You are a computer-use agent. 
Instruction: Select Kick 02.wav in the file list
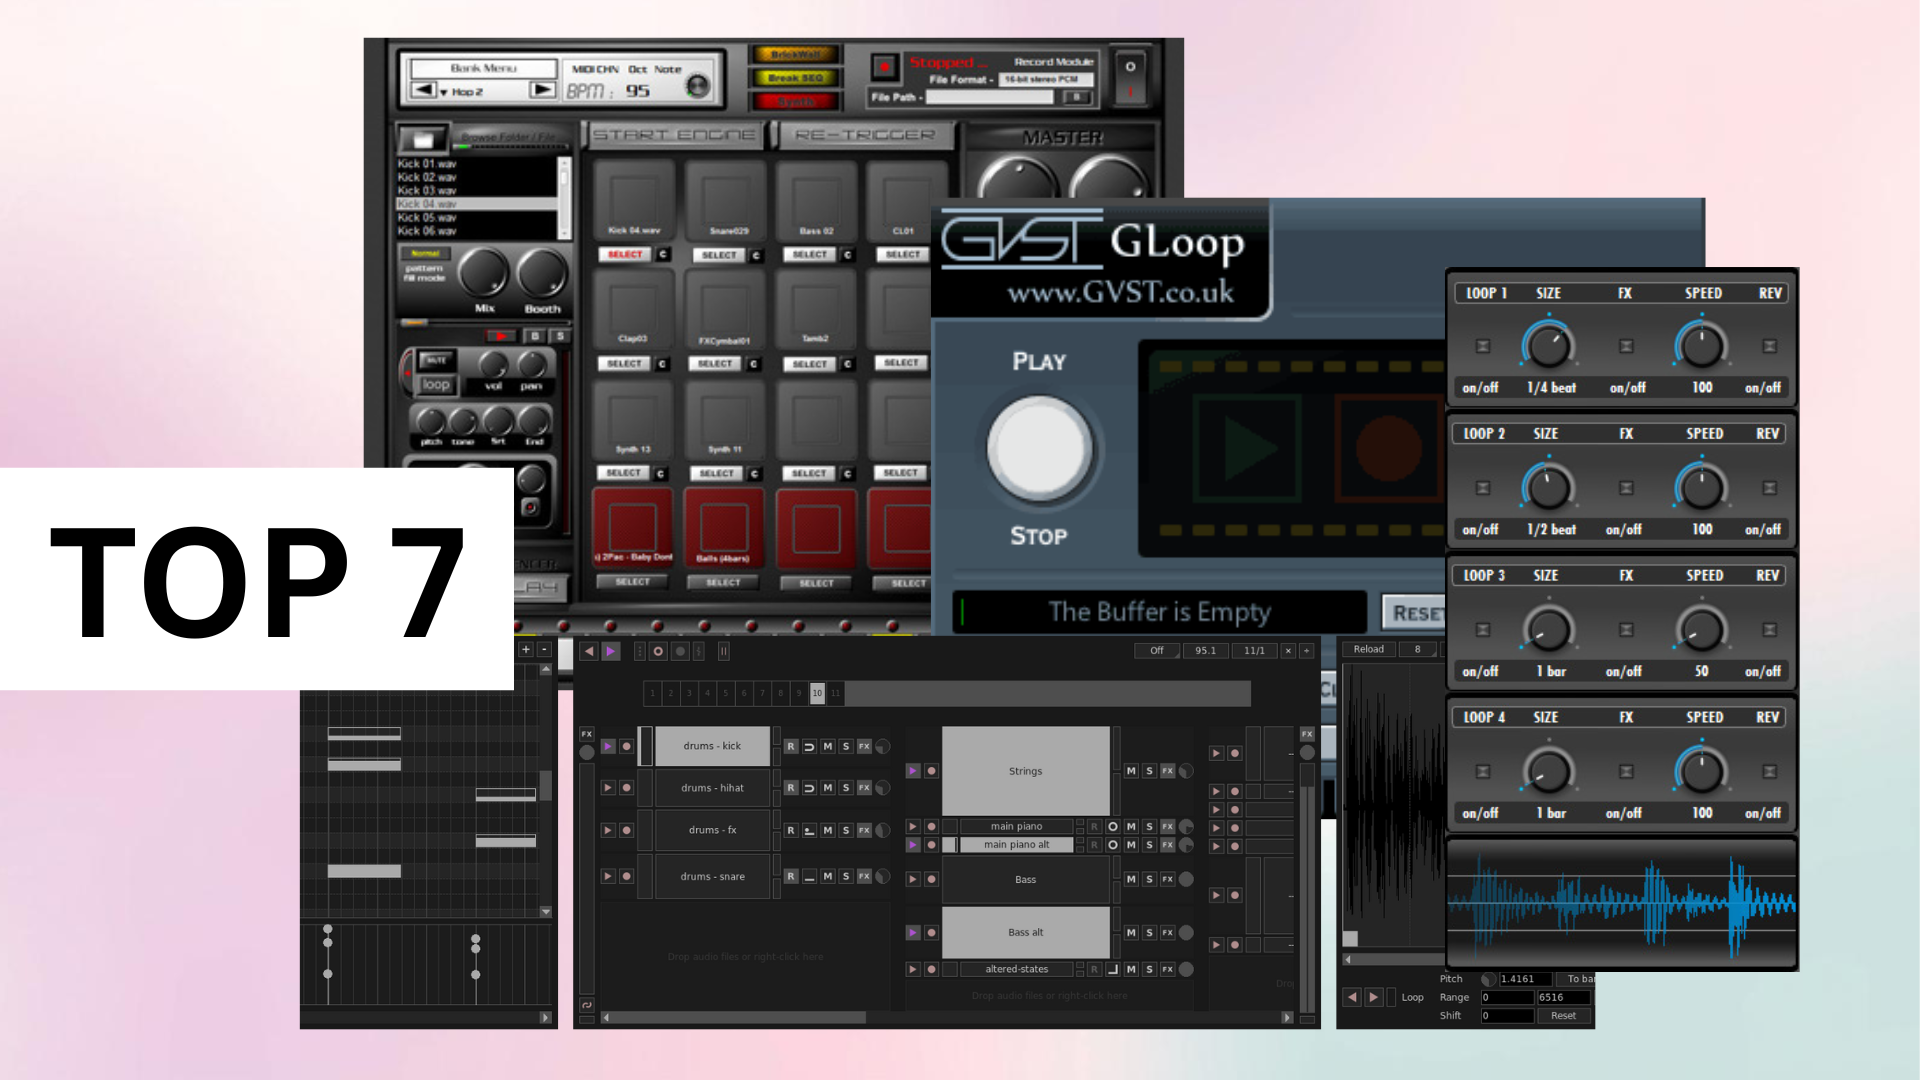pyautogui.click(x=477, y=177)
